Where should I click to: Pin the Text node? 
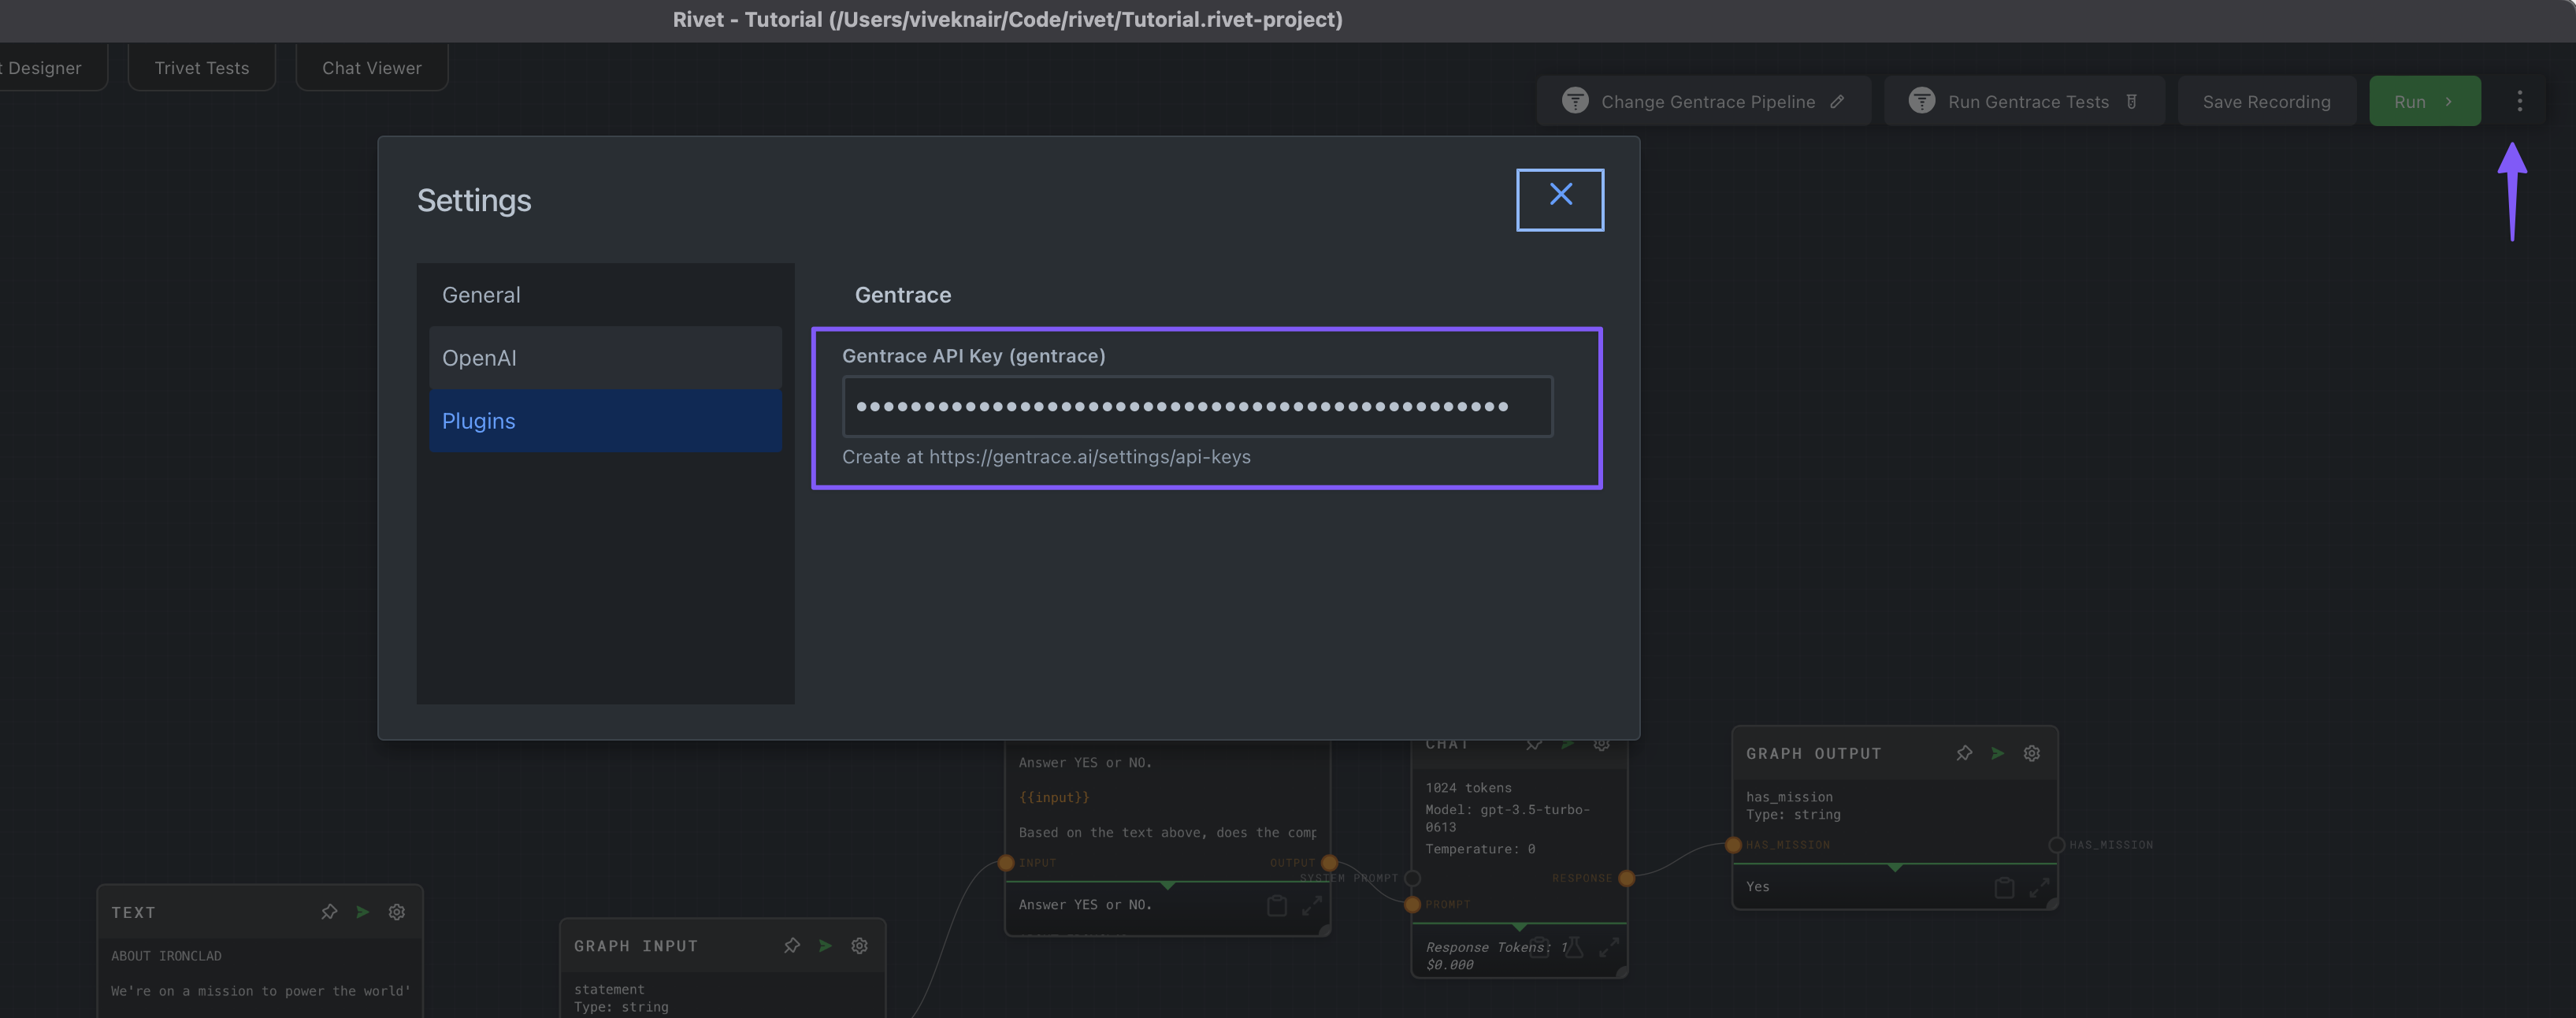(329, 912)
